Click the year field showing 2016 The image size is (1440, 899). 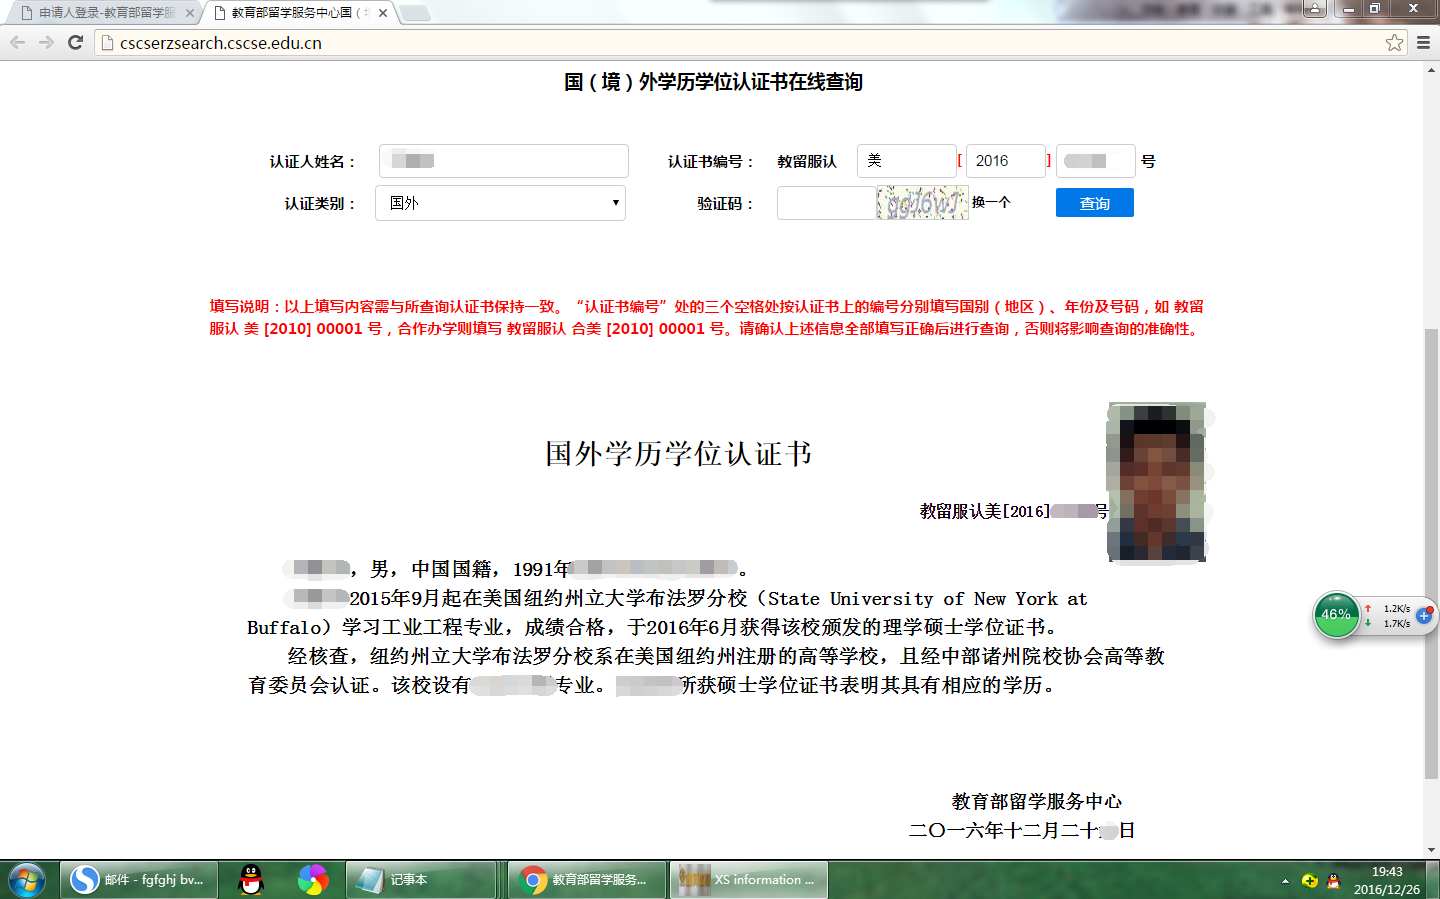pos(1005,161)
